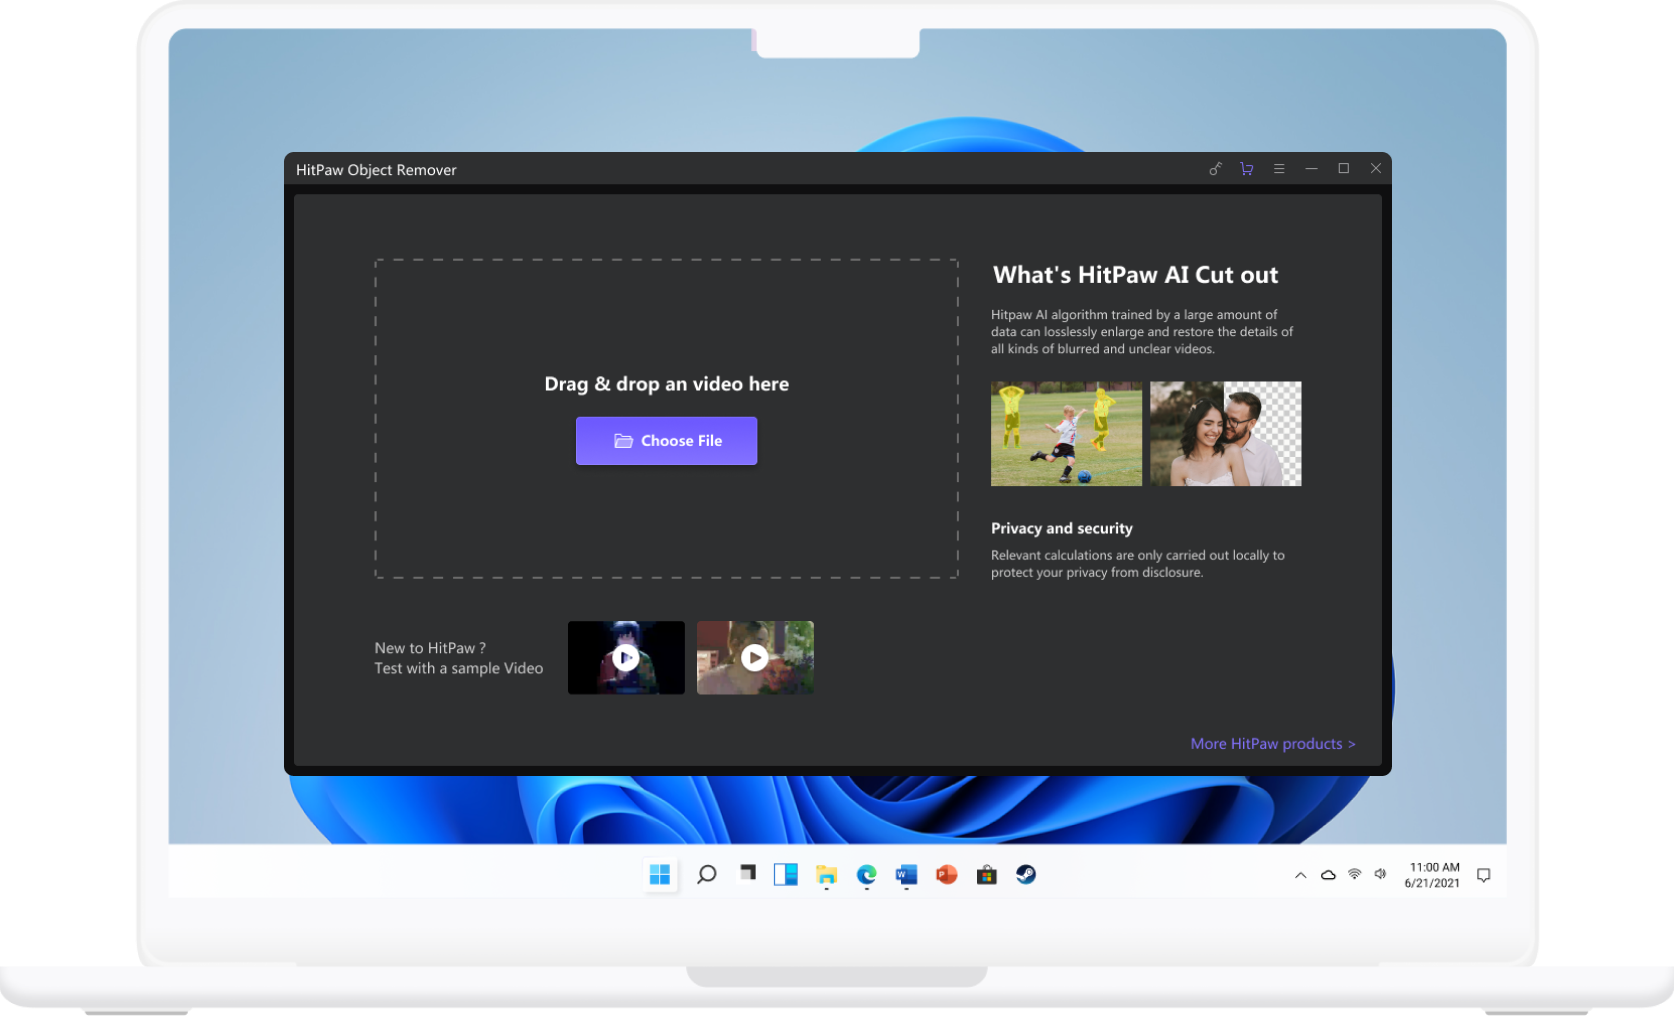The width and height of the screenshot is (1674, 1016).
Task: Open the notification center icon
Action: (x=1484, y=875)
